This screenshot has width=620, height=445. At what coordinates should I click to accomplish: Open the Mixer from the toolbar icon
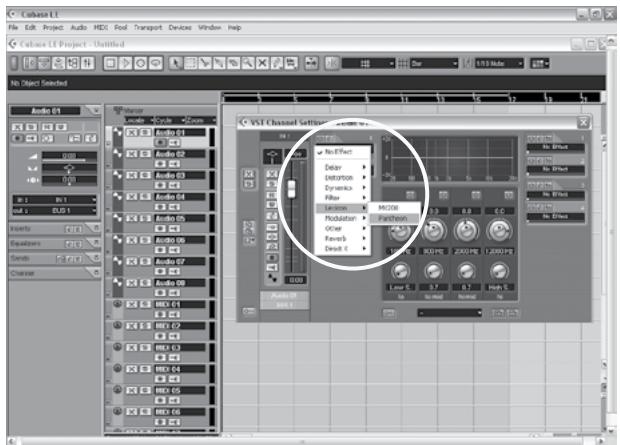point(87,63)
